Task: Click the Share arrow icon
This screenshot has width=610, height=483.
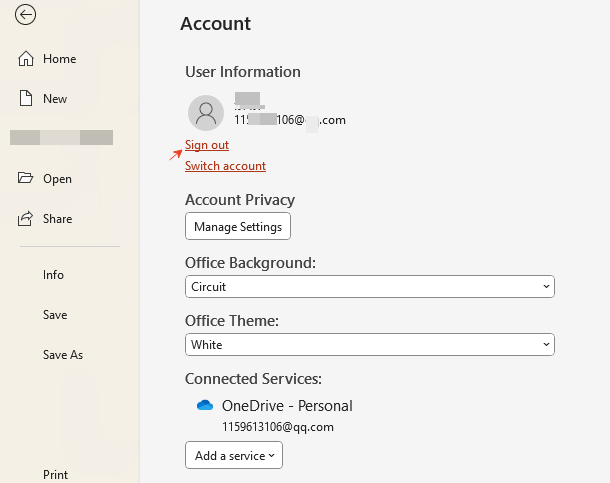Action: pyautogui.click(x=25, y=218)
